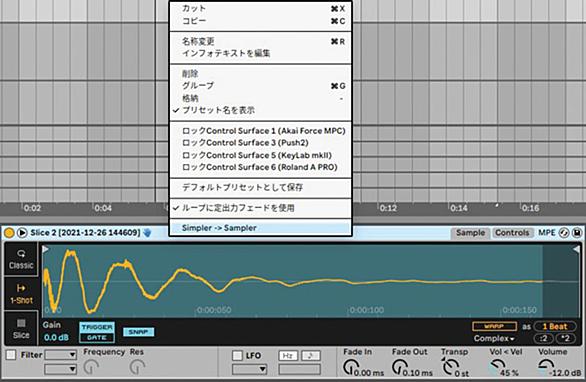The height and width of the screenshot is (382, 586).
Task: Choose インフォテキストを編集 menu entry
Action: tap(260, 53)
